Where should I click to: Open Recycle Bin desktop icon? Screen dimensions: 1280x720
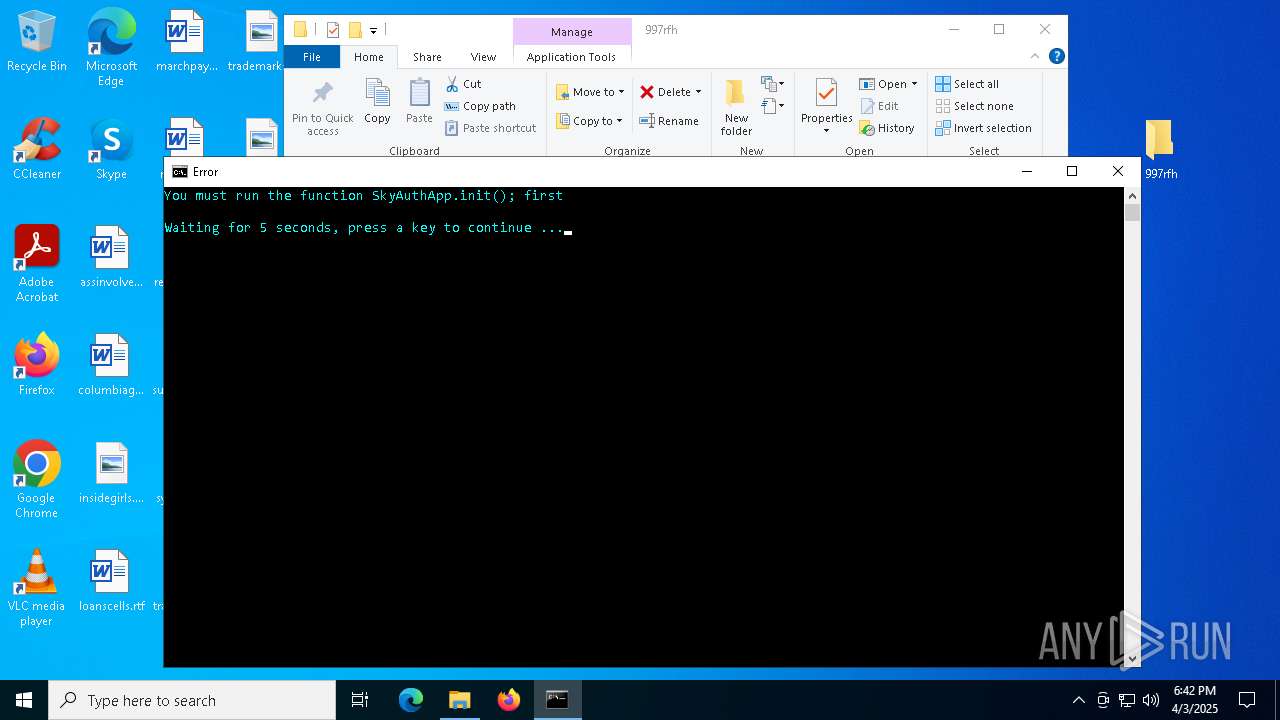[x=37, y=42]
